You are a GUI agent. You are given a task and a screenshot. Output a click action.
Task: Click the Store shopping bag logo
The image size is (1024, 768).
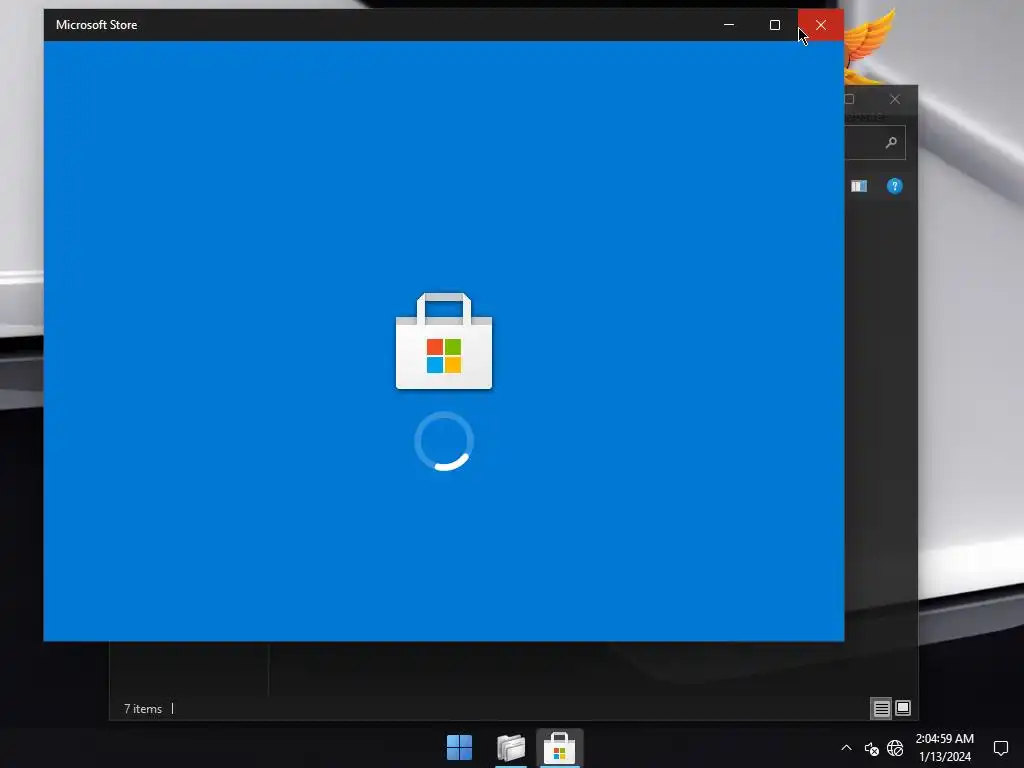tap(444, 341)
